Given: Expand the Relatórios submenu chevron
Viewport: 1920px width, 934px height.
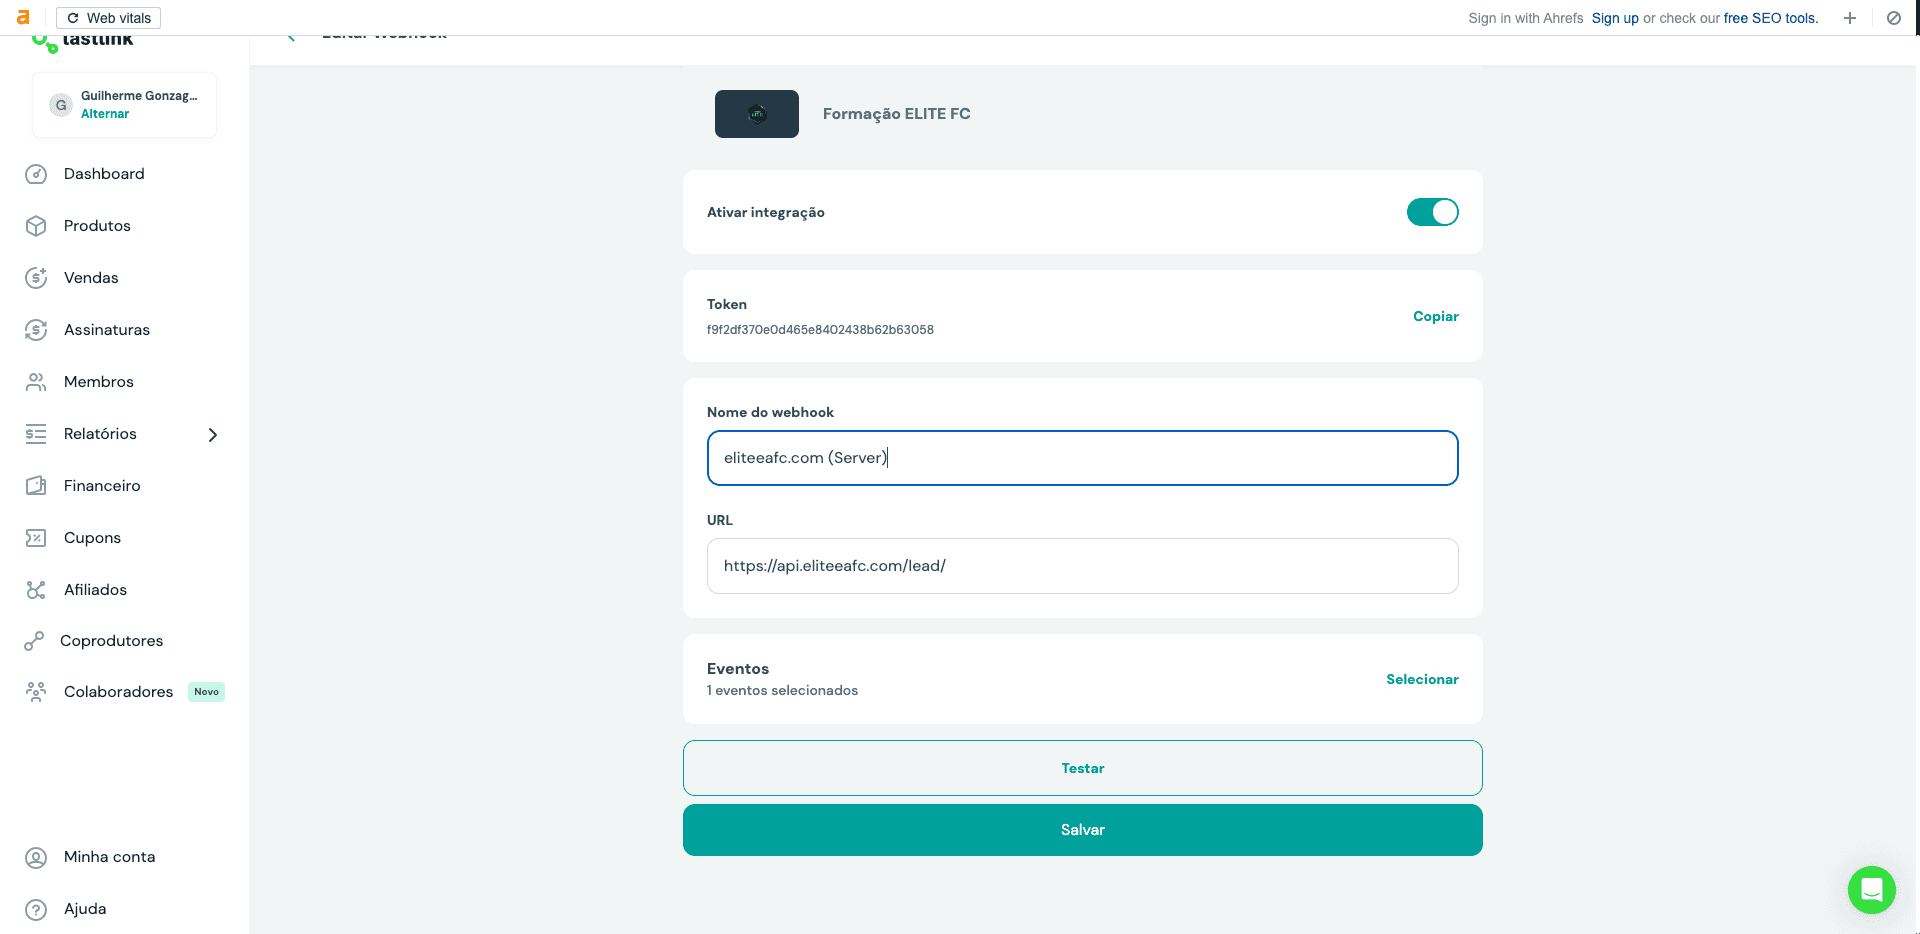Looking at the screenshot, I should (212, 435).
